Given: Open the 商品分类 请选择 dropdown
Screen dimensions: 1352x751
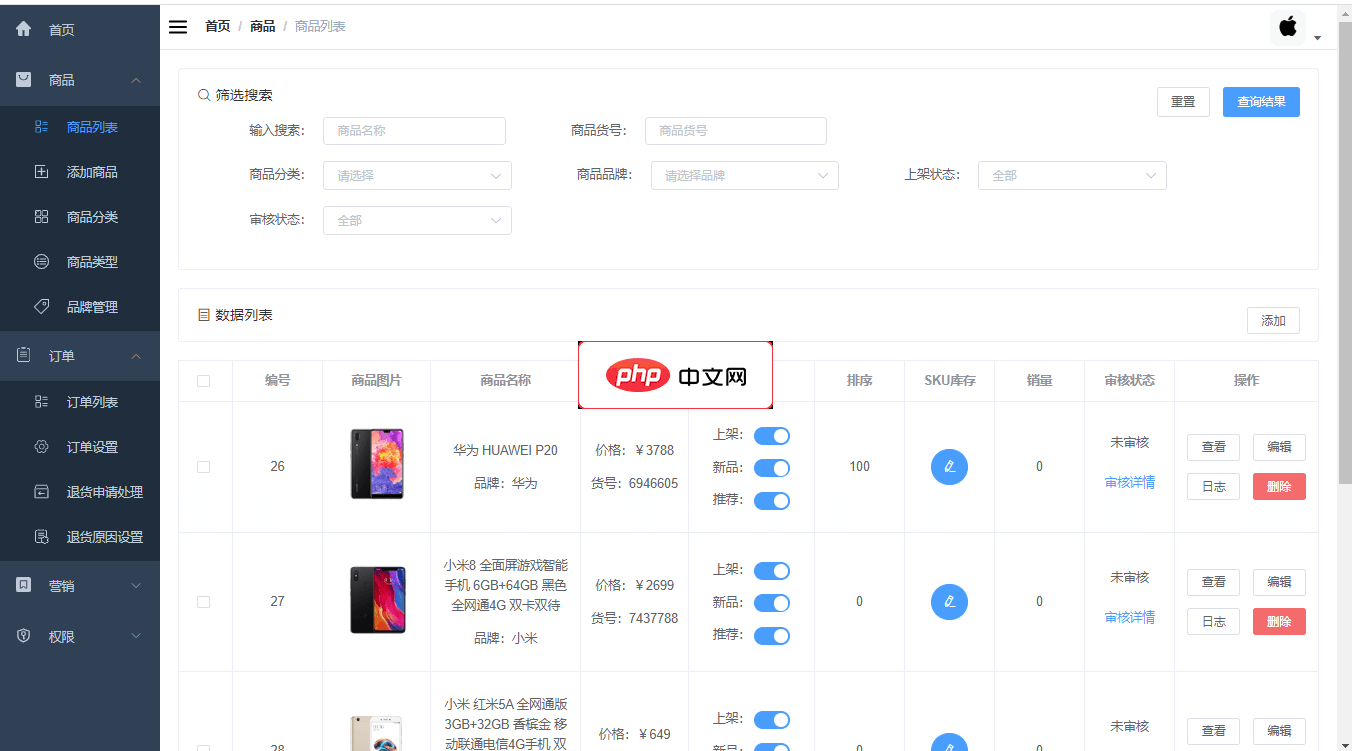Looking at the screenshot, I should click(x=417, y=175).
